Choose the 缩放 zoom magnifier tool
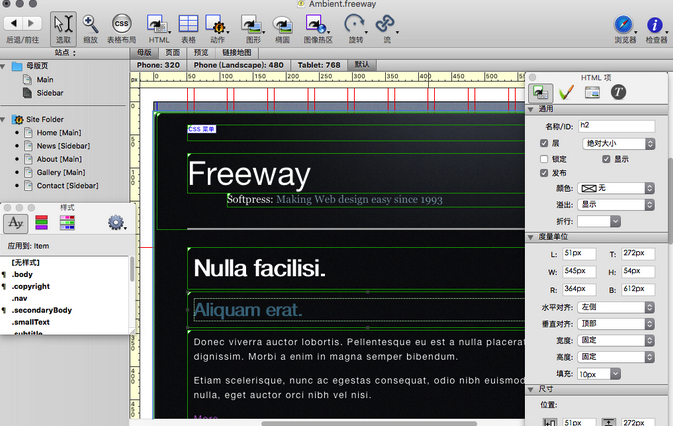This screenshot has width=673, height=426. pos(90,28)
